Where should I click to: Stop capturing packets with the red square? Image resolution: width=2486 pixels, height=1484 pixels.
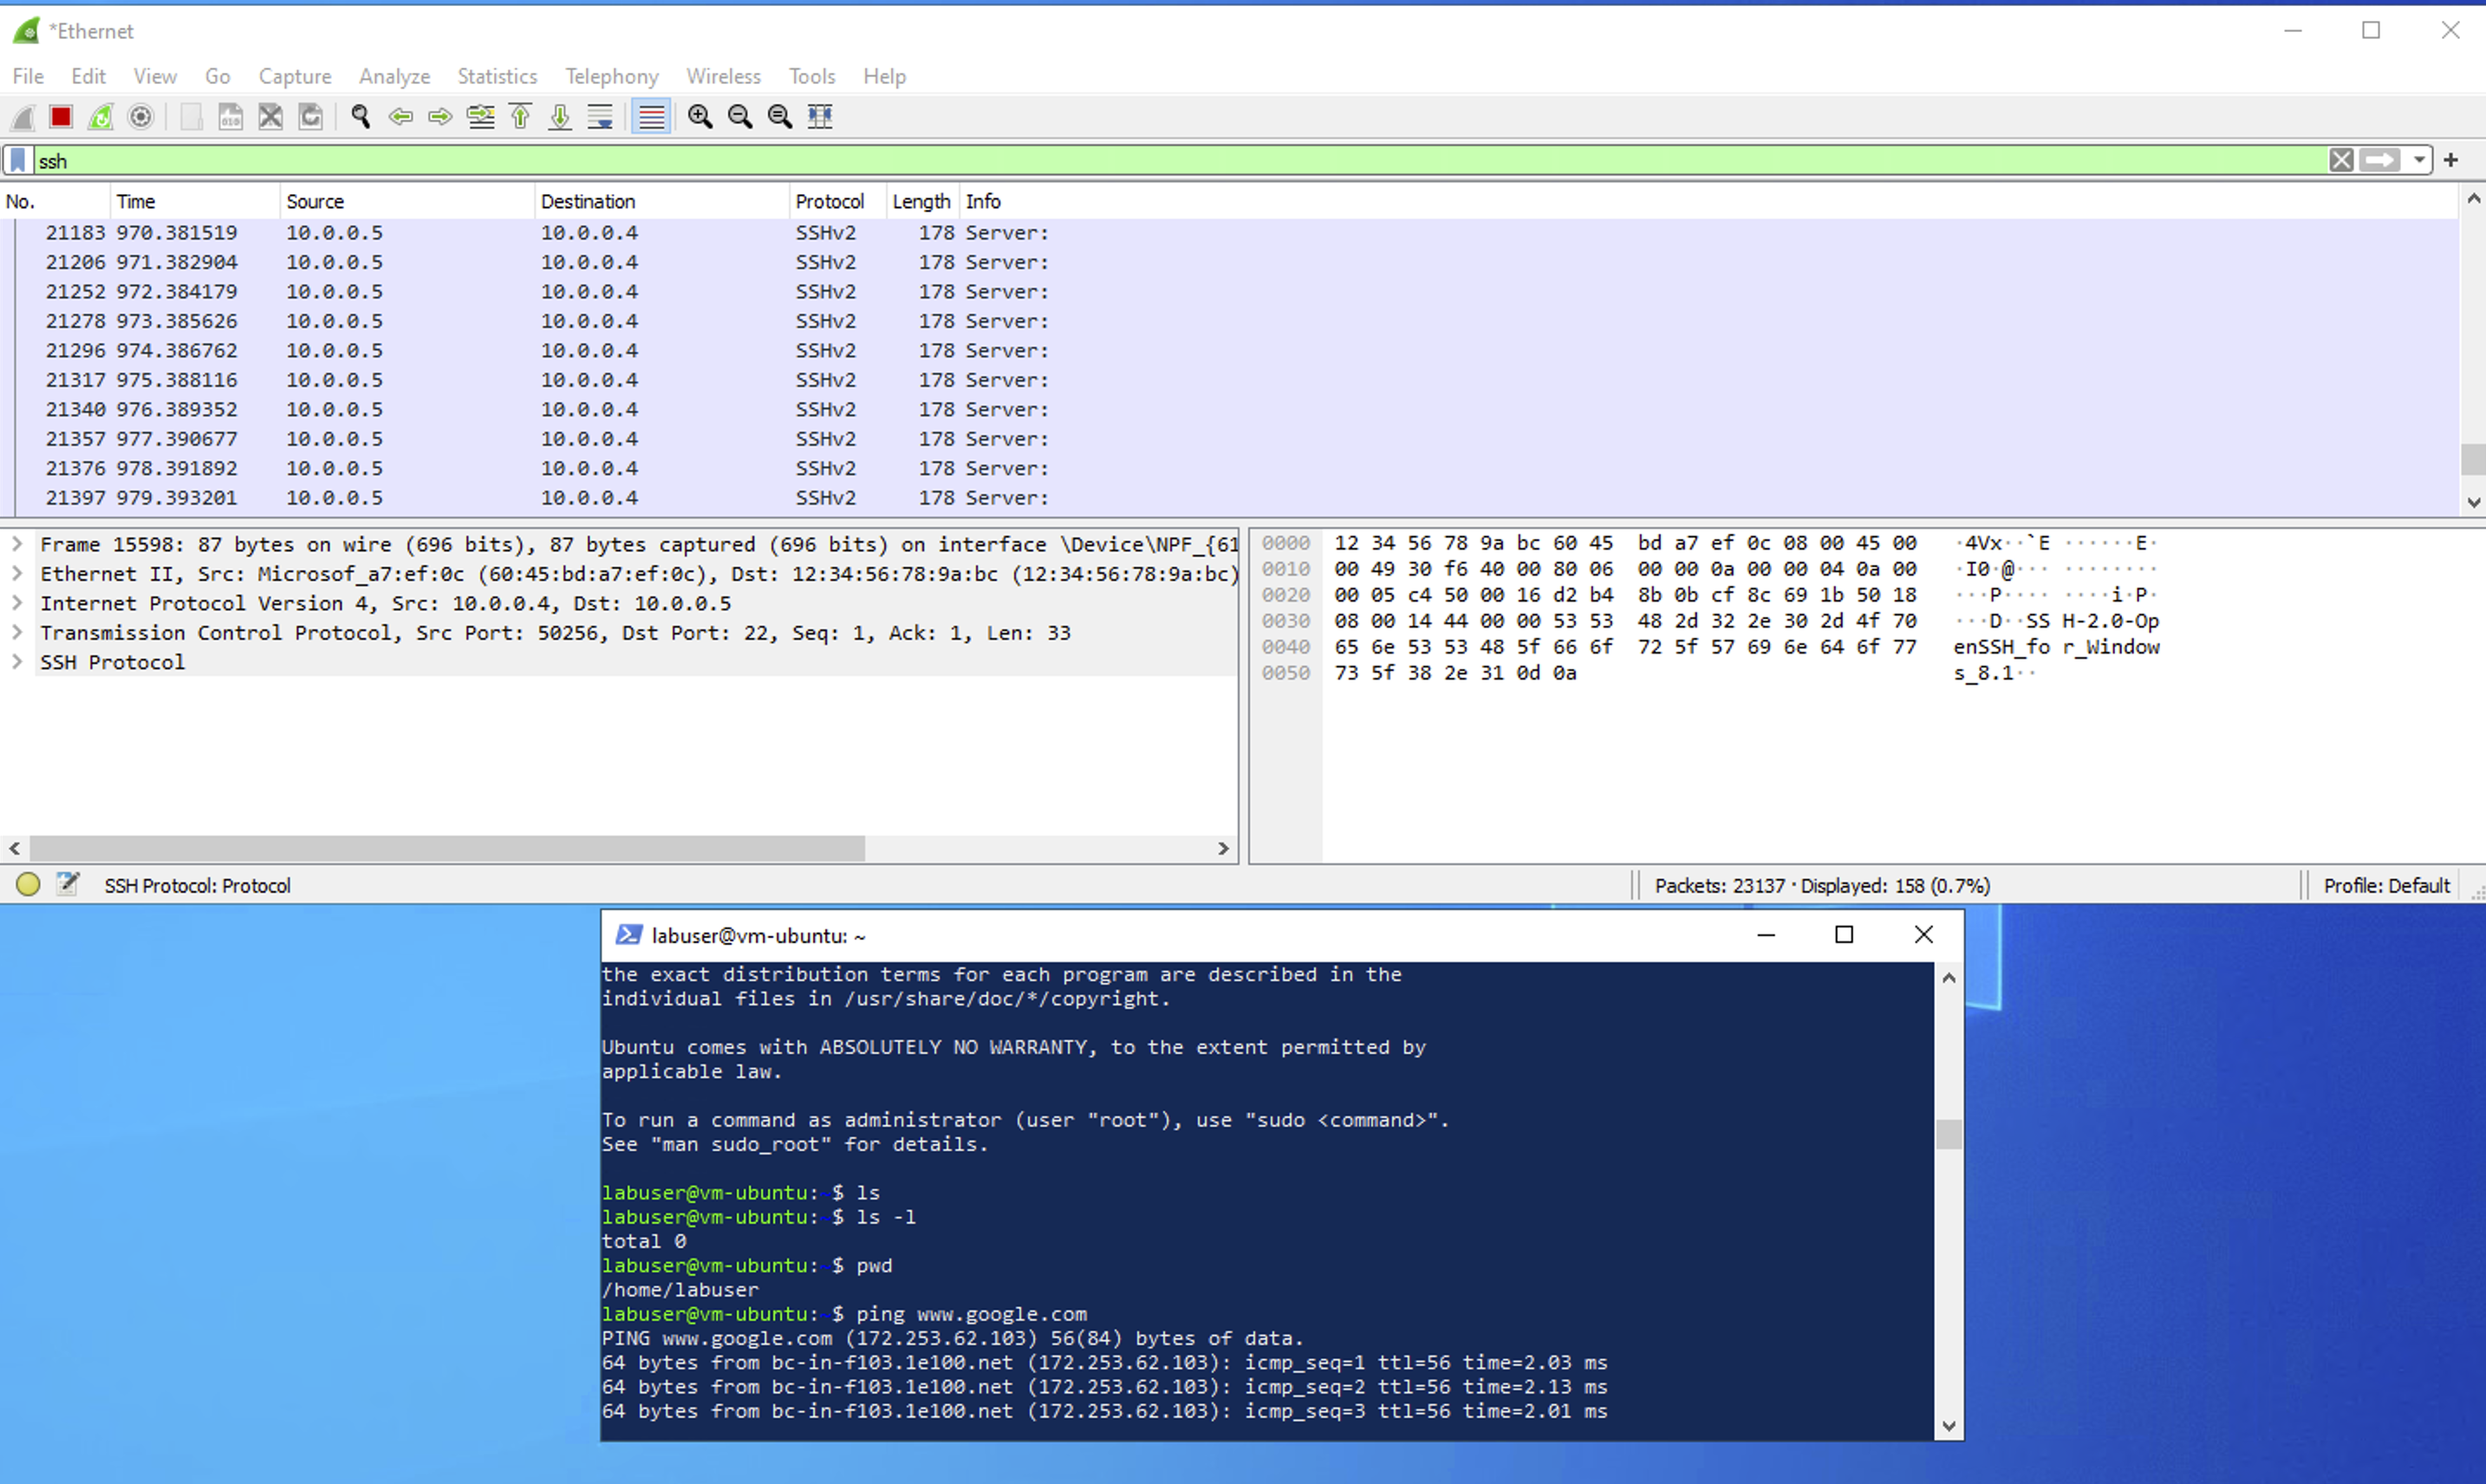61,117
